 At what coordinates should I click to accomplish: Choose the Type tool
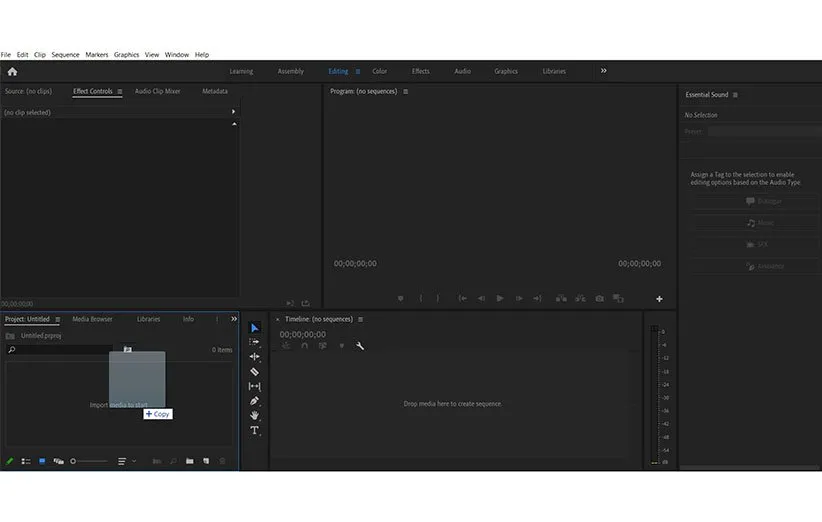254,430
